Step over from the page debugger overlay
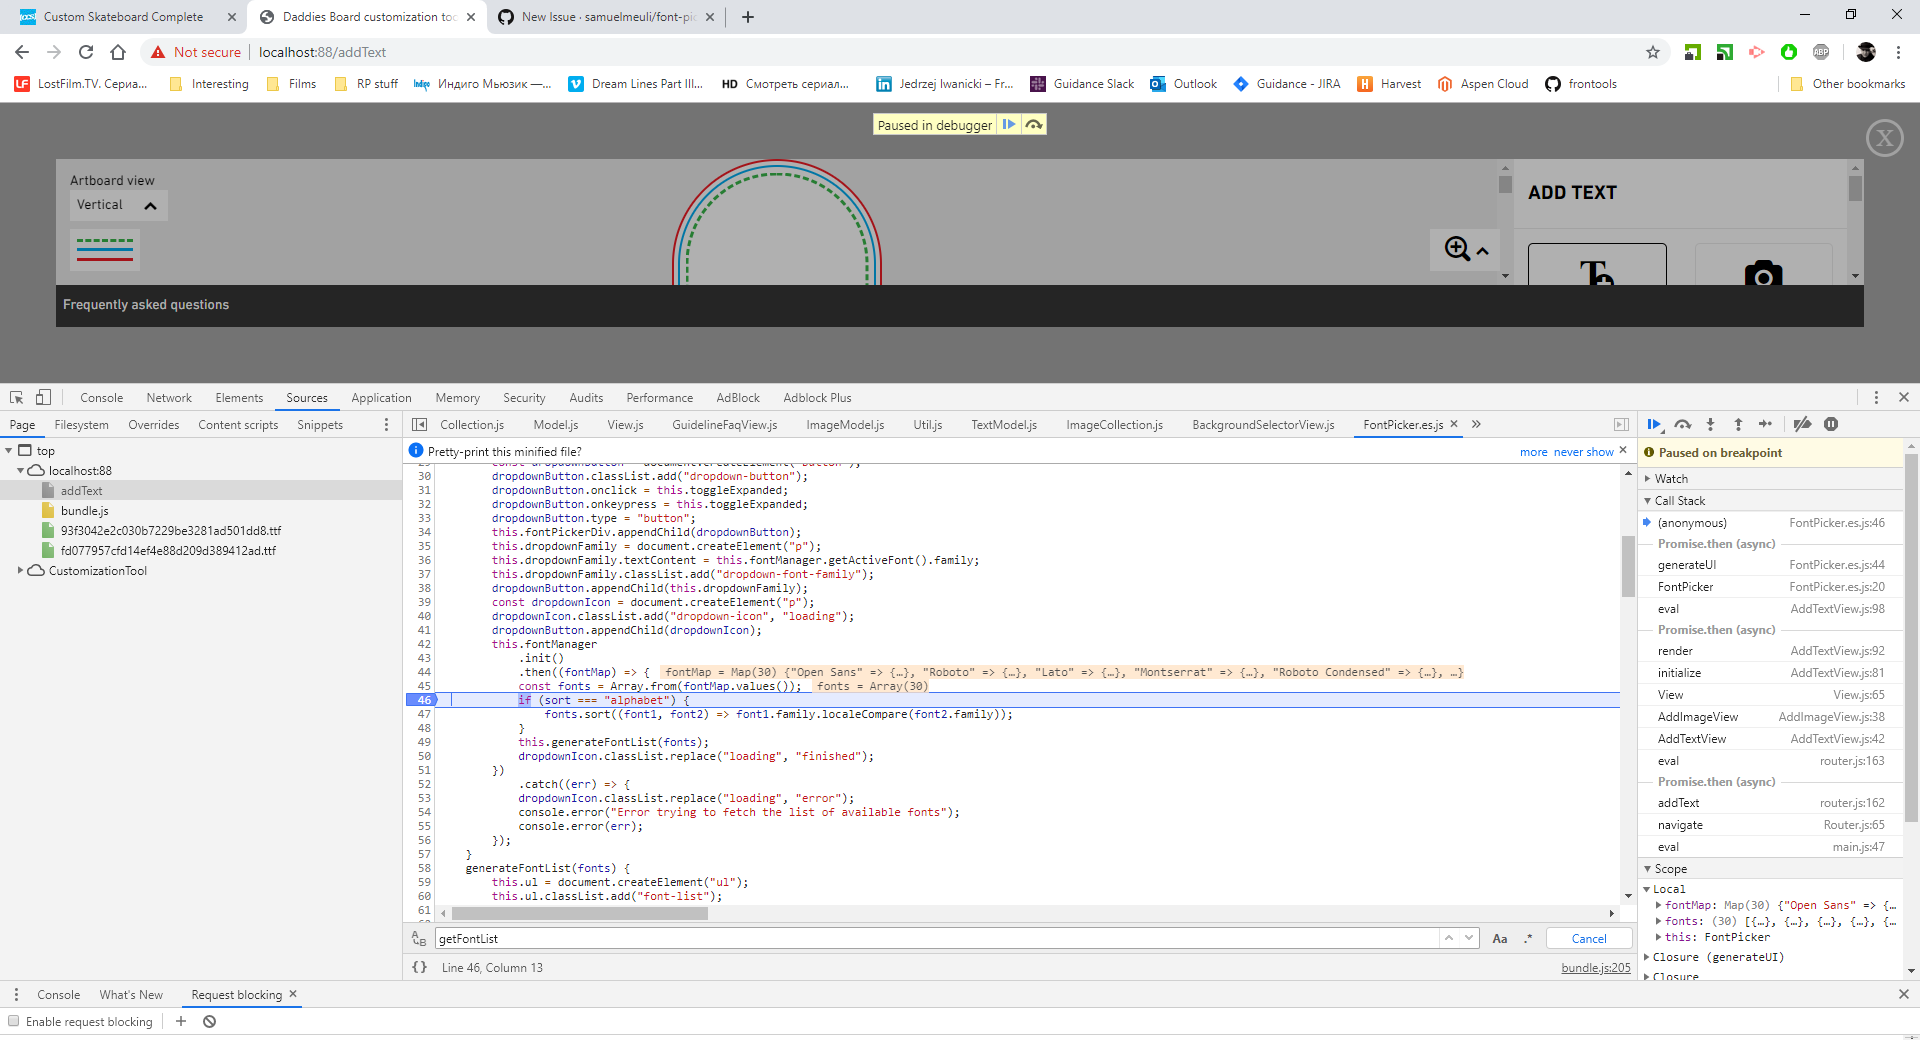 point(1034,125)
